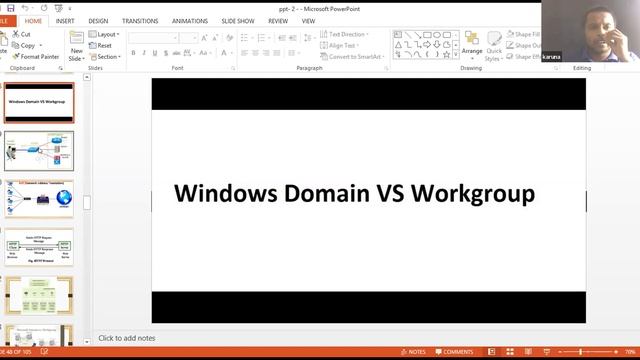Toggle Strikethrough formatting
The height and width of the screenshot is (360, 640).
coord(176,53)
